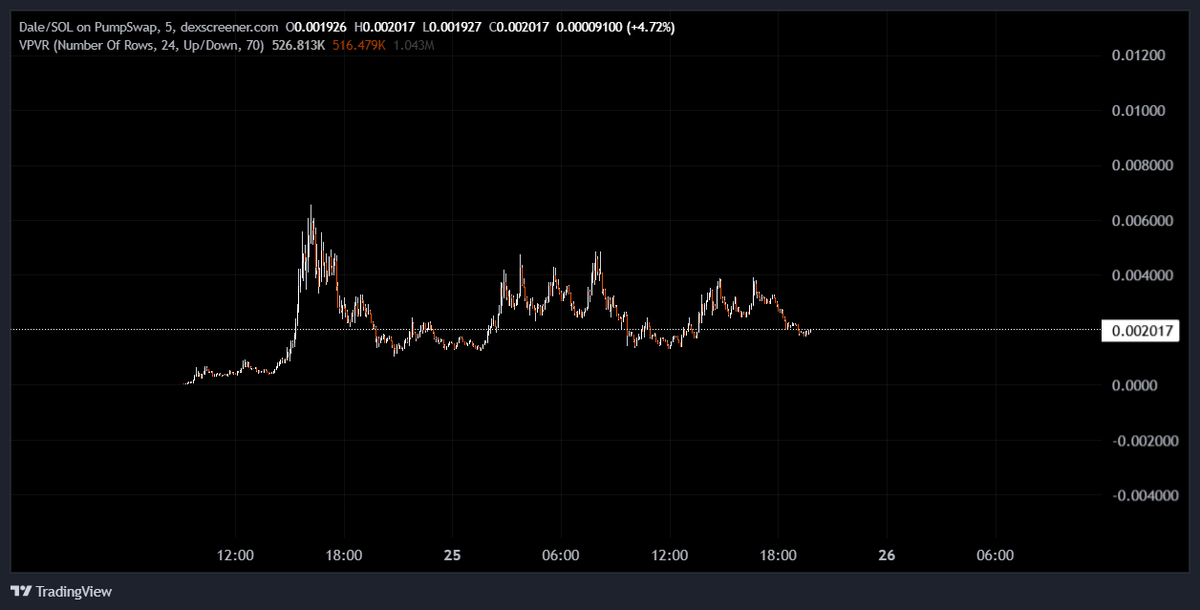Open the TradingView wordmark link
Viewport: 1200px width, 610px height.
pos(74,591)
